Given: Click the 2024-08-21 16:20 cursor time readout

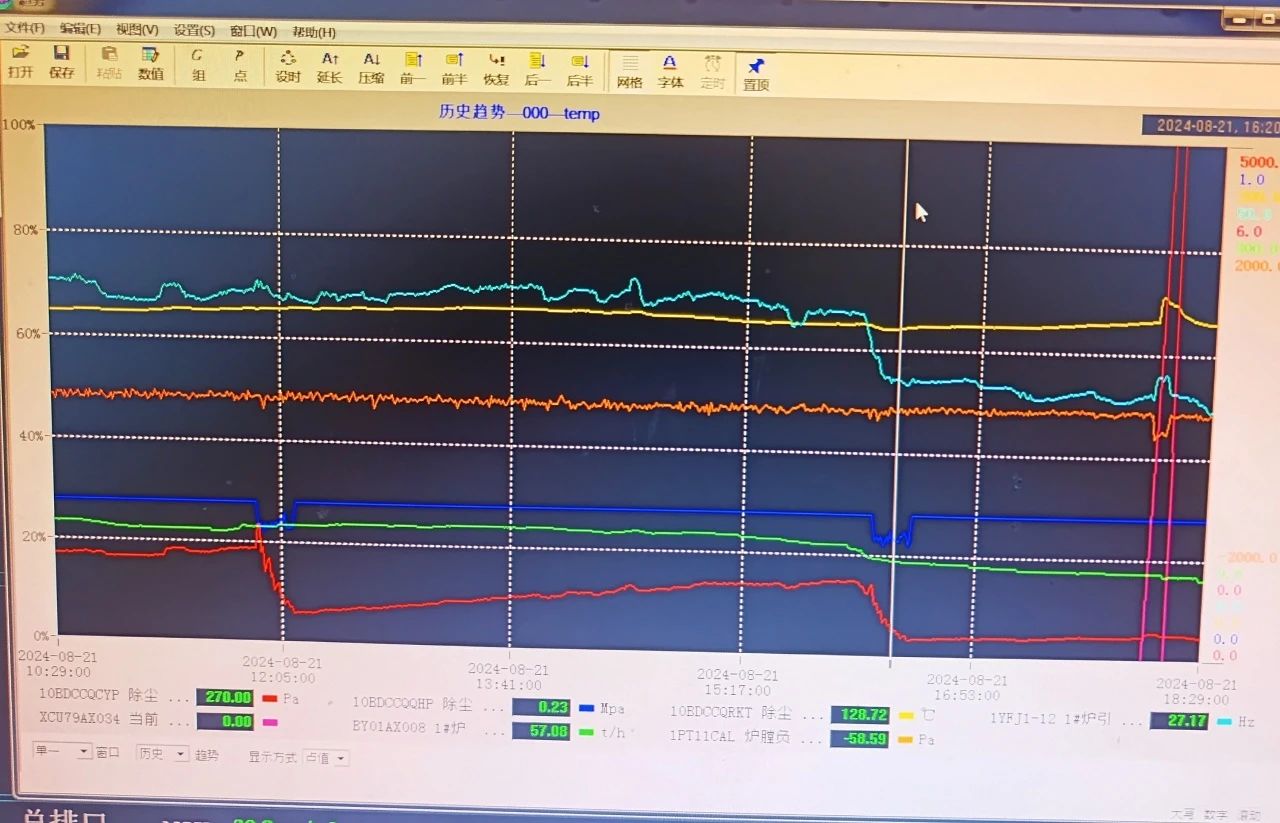Looking at the screenshot, I should (x=1211, y=126).
